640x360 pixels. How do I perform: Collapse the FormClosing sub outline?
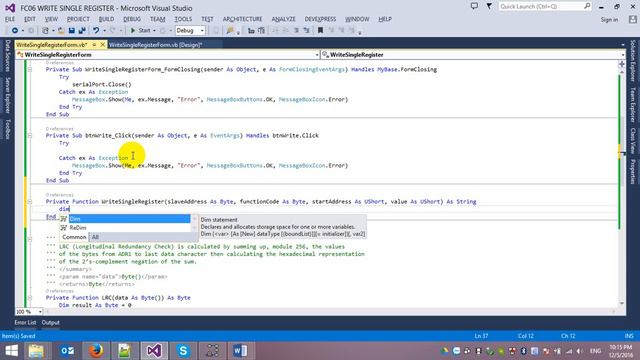pos(30,69)
